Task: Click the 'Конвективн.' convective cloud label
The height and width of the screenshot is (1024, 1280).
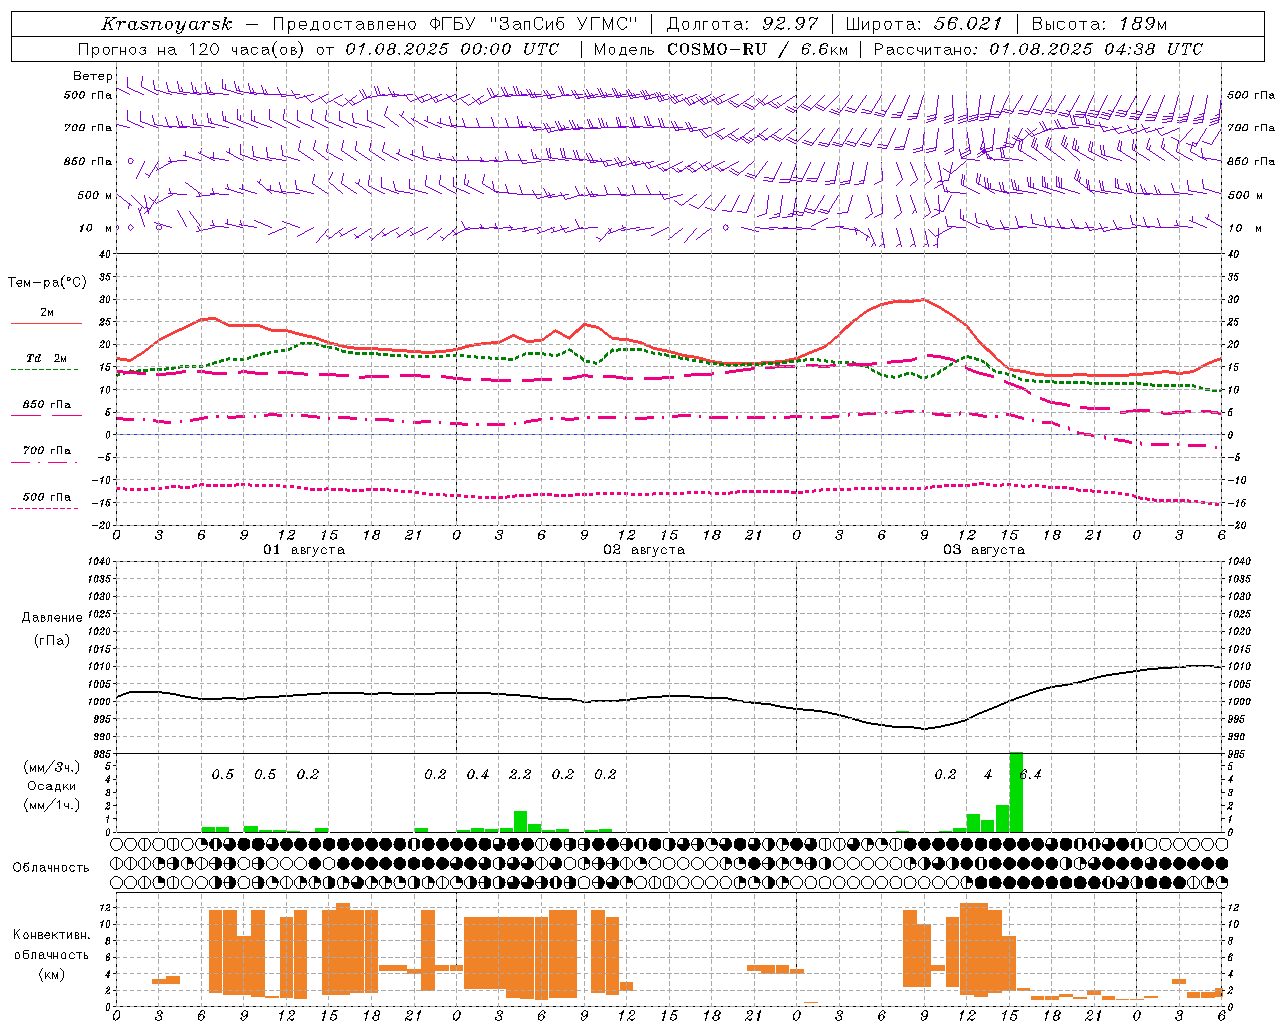Action: pos(51,935)
